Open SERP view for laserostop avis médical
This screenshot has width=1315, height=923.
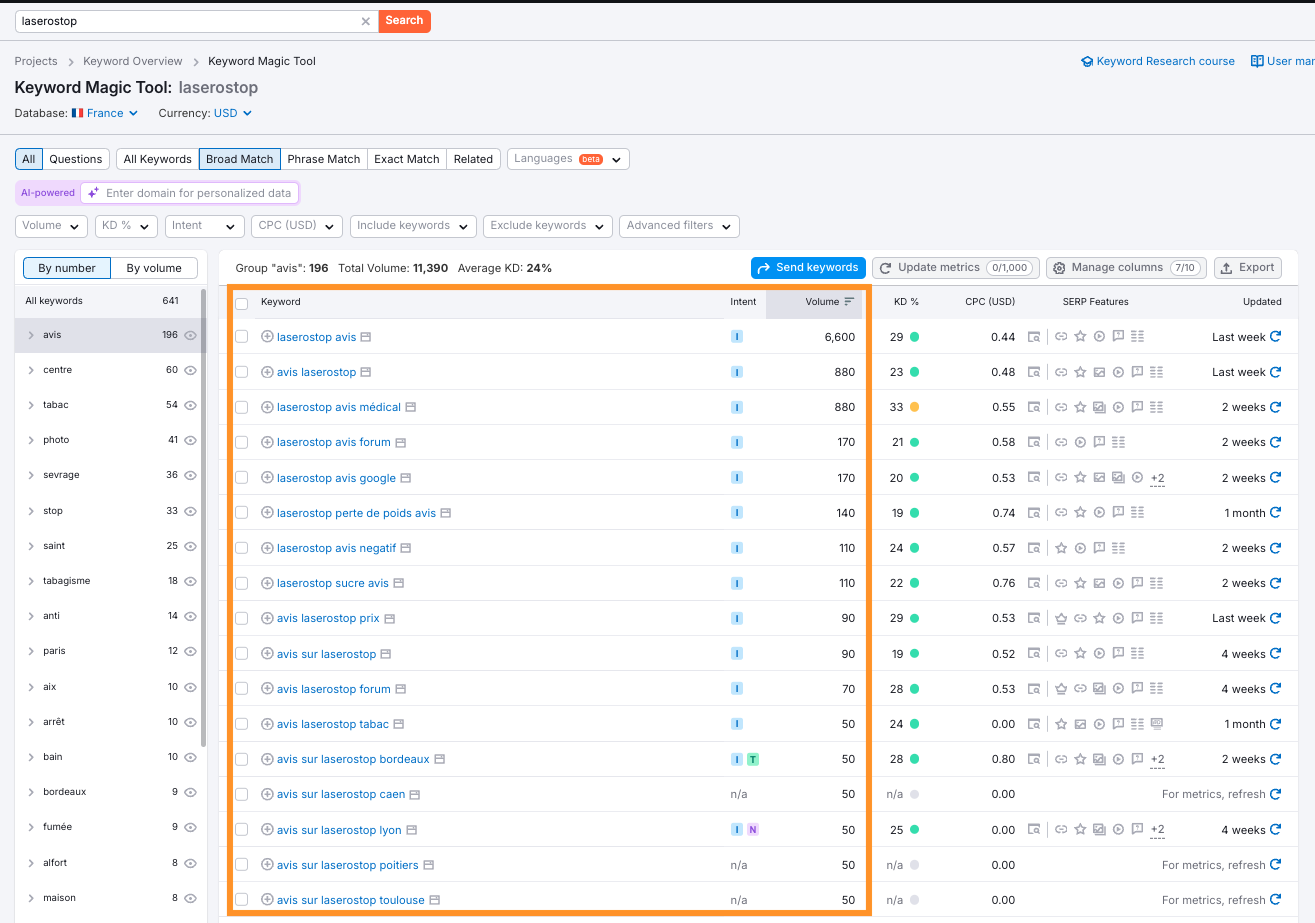coord(411,407)
